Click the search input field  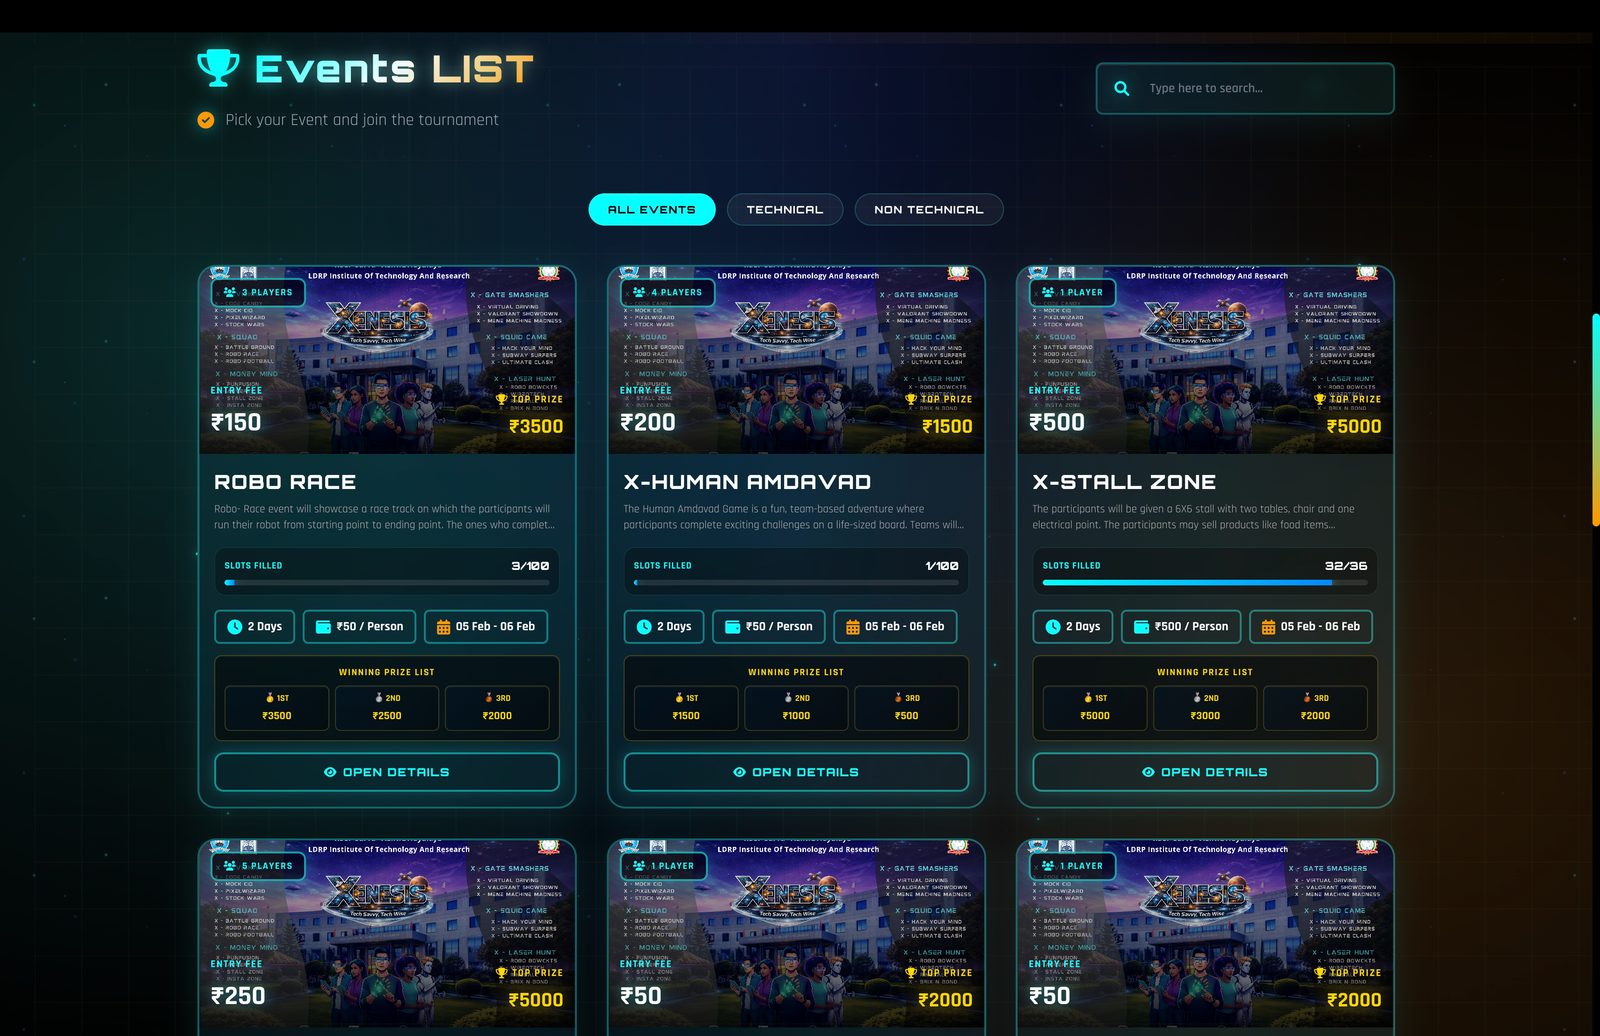click(1245, 88)
